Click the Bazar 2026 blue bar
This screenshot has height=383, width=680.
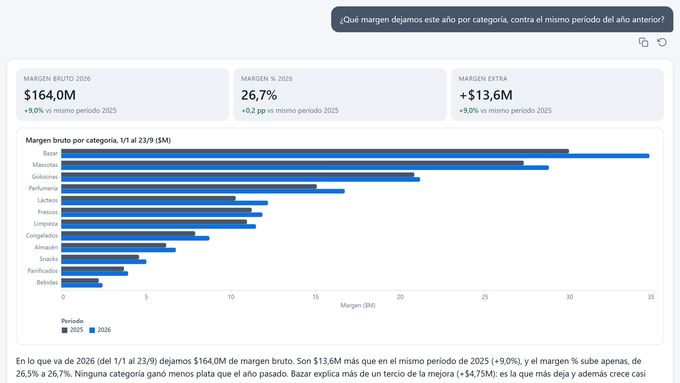tap(355, 156)
